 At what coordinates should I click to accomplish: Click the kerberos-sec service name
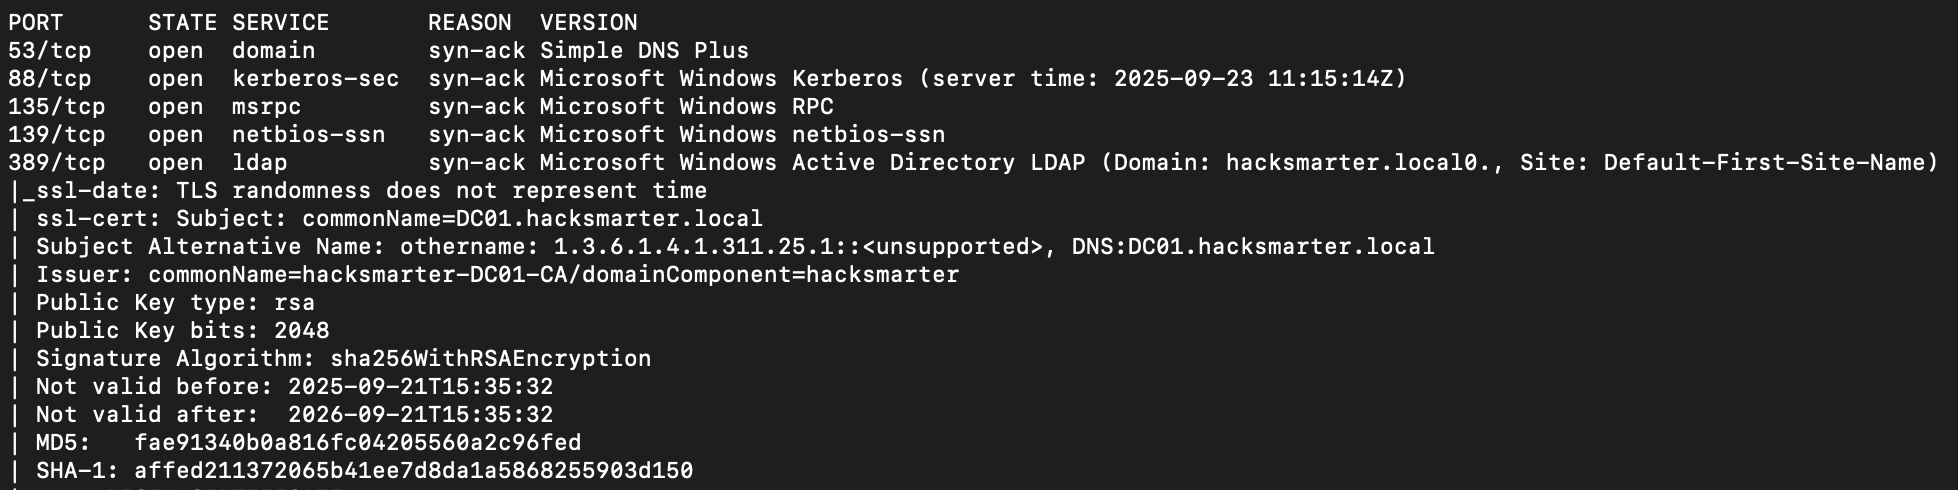click(315, 78)
